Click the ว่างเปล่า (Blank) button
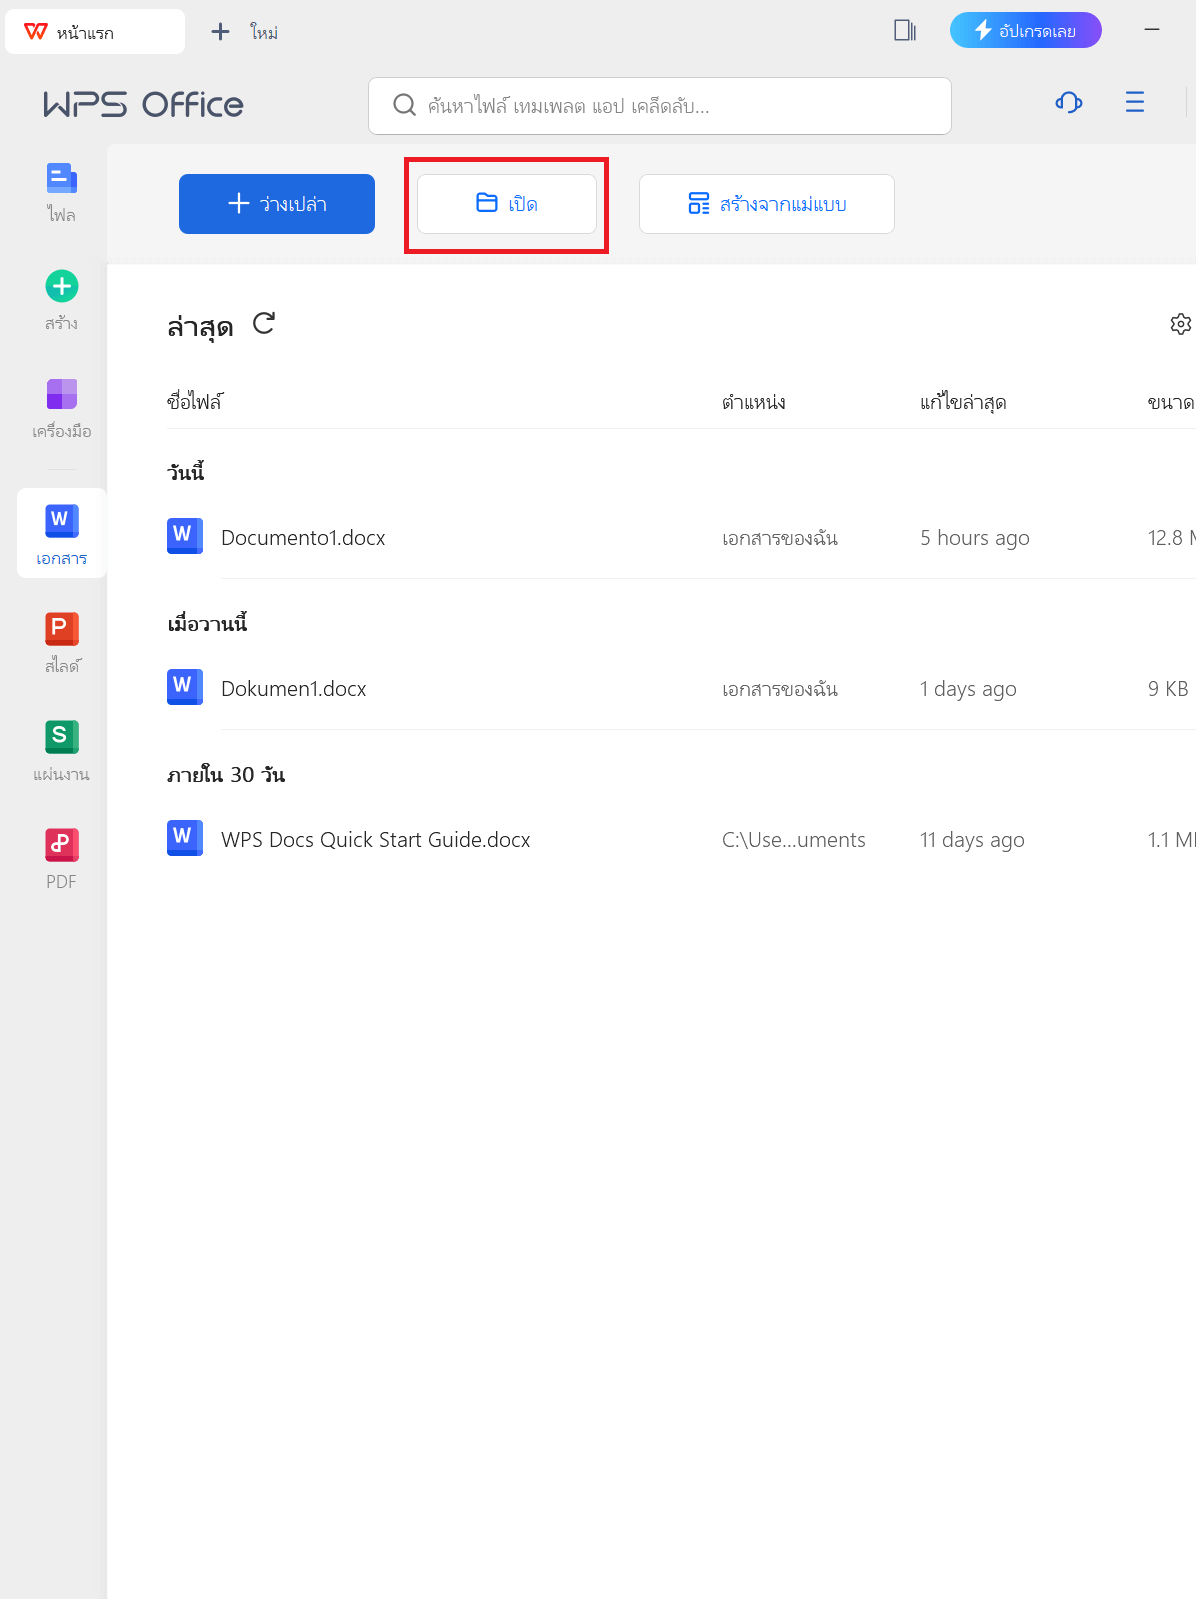 coord(277,204)
